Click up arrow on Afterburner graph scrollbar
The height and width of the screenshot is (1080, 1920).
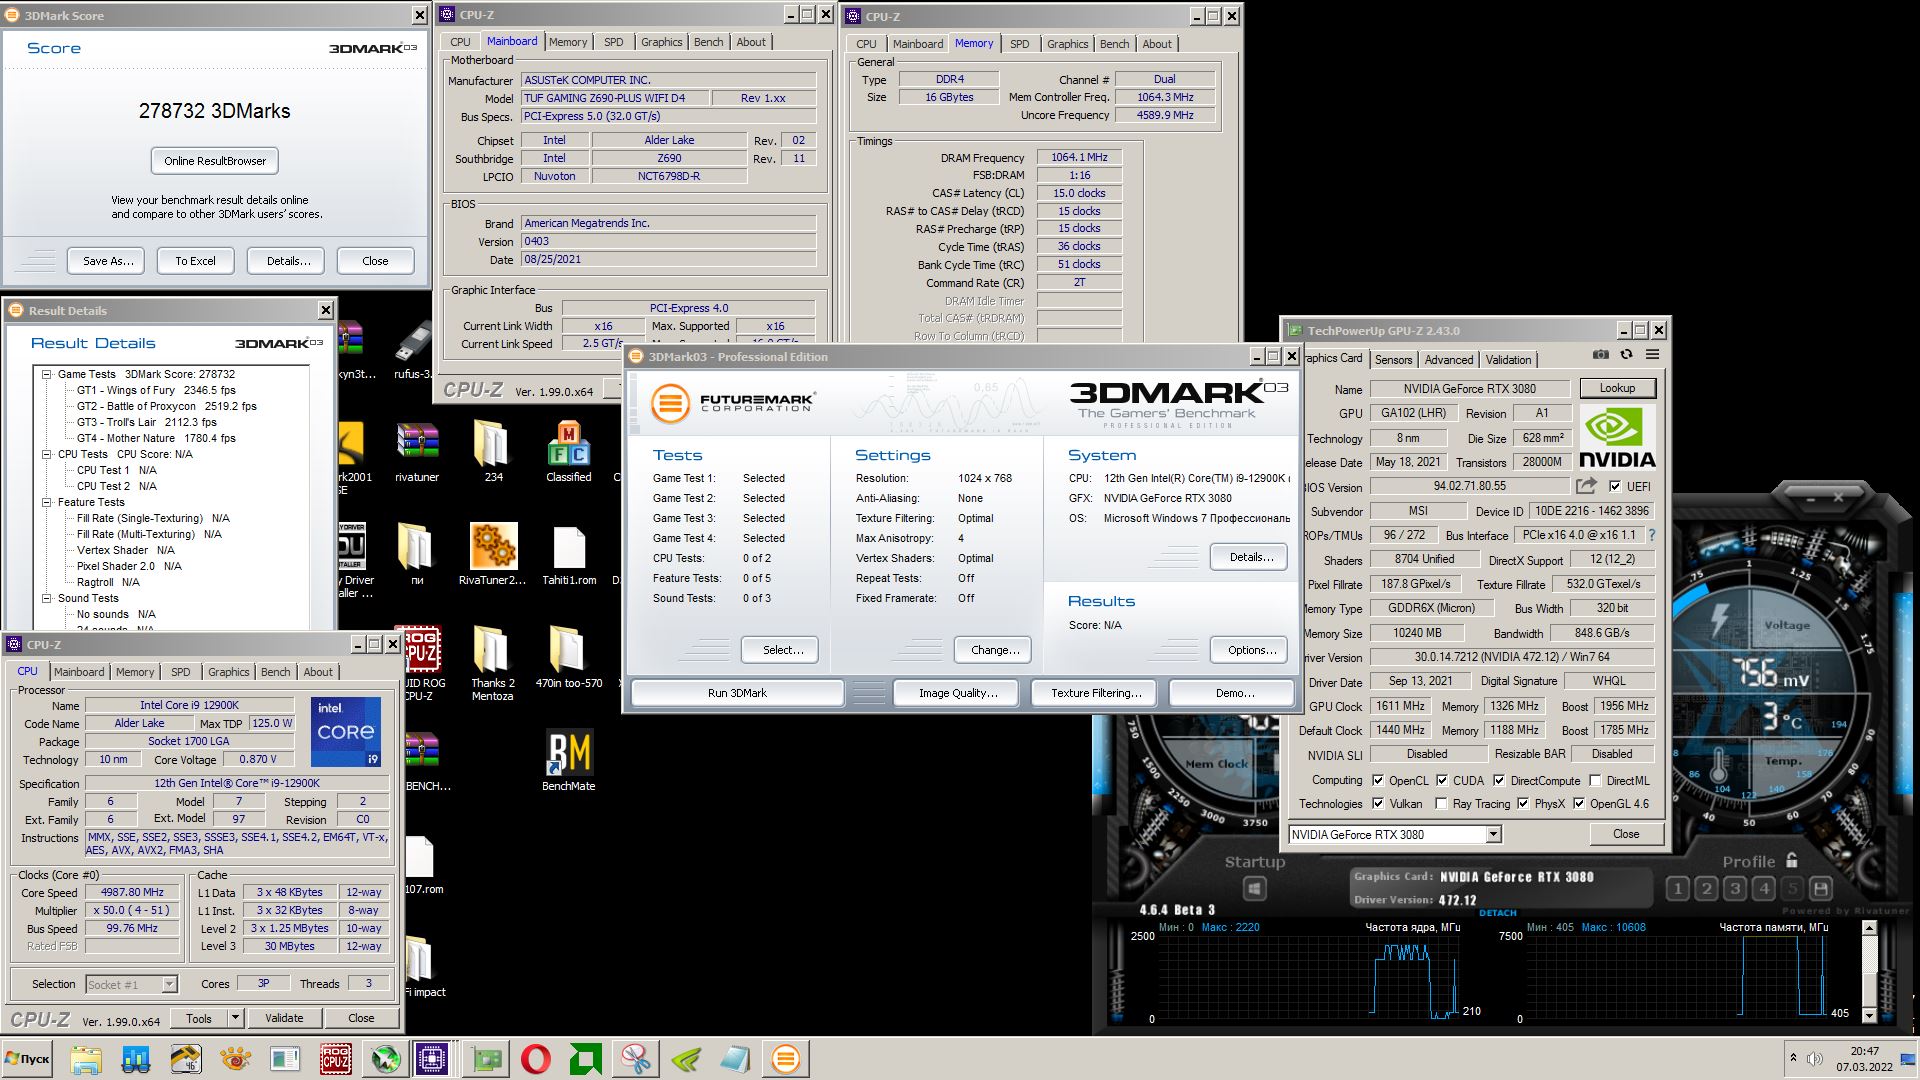(1869, 928)
